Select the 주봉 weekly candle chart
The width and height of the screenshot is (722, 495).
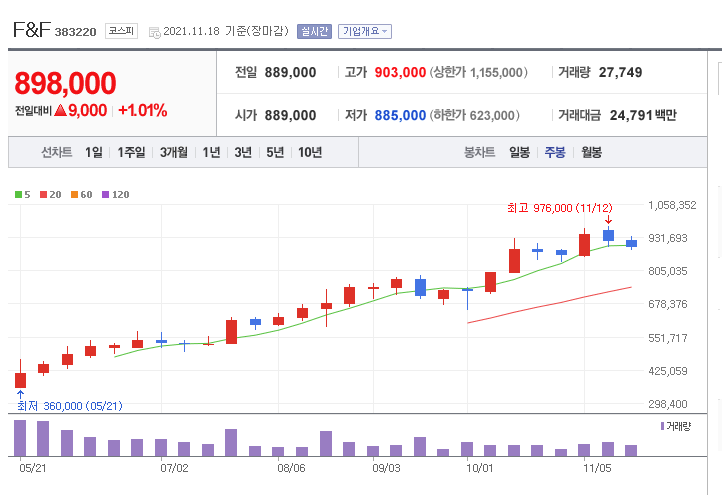555,152
